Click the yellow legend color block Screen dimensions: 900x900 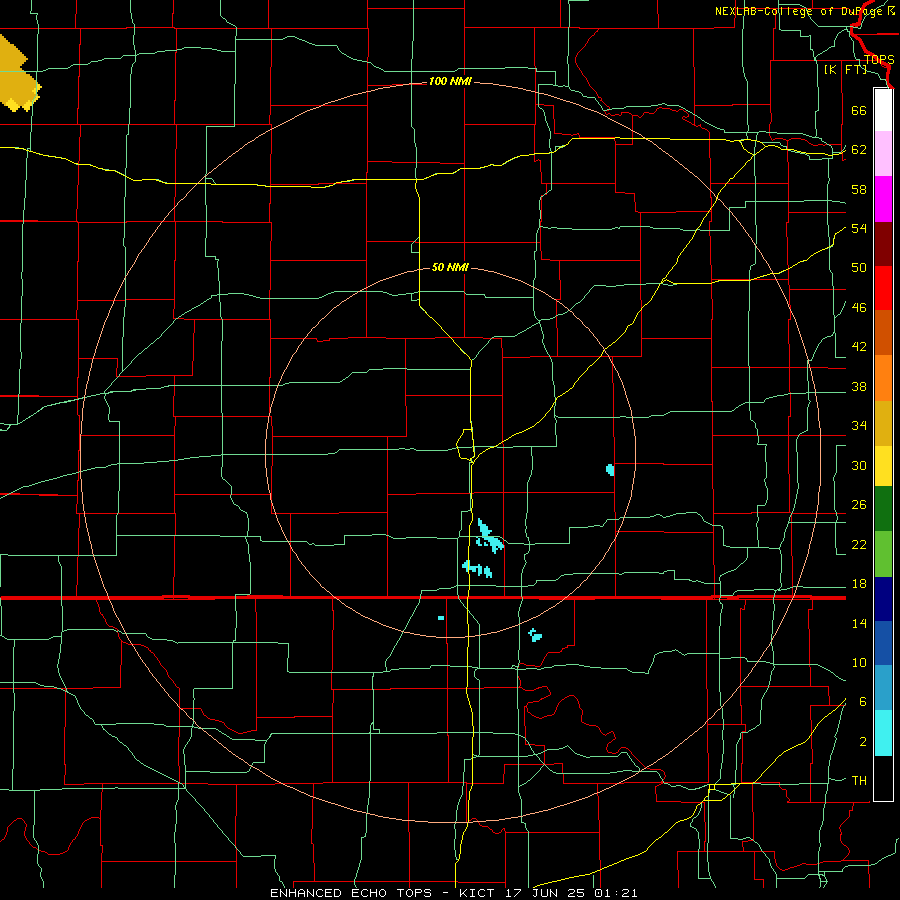point(883,466)
